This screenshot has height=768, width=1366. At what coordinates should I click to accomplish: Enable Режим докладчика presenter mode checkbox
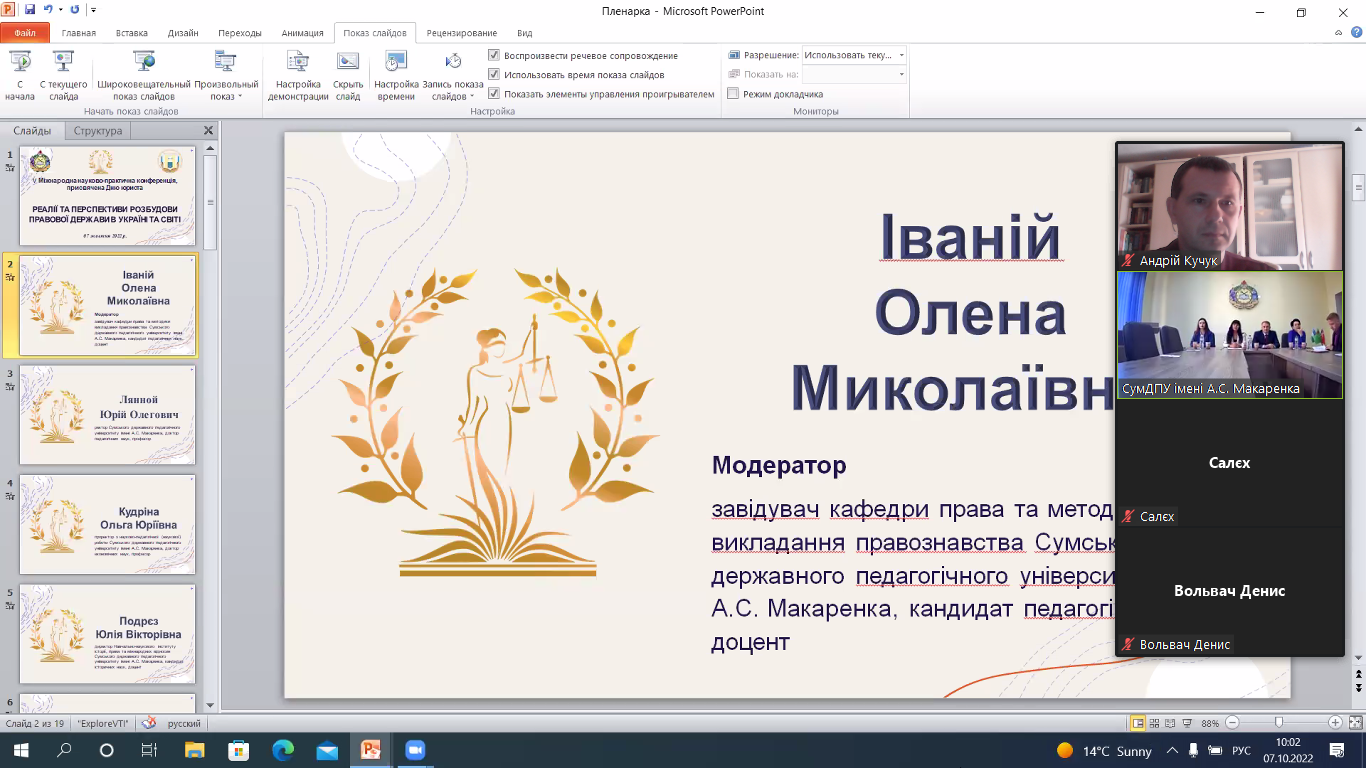[733, 94]
